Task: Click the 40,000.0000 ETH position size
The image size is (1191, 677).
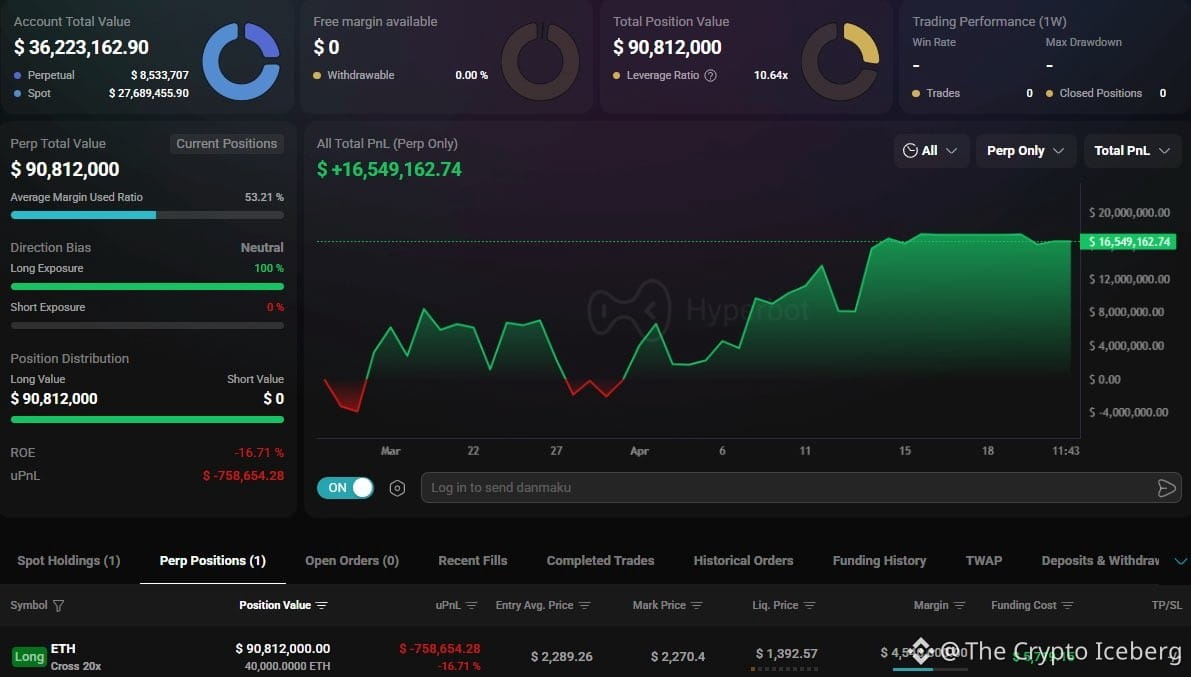Action: tap(287, 666)
